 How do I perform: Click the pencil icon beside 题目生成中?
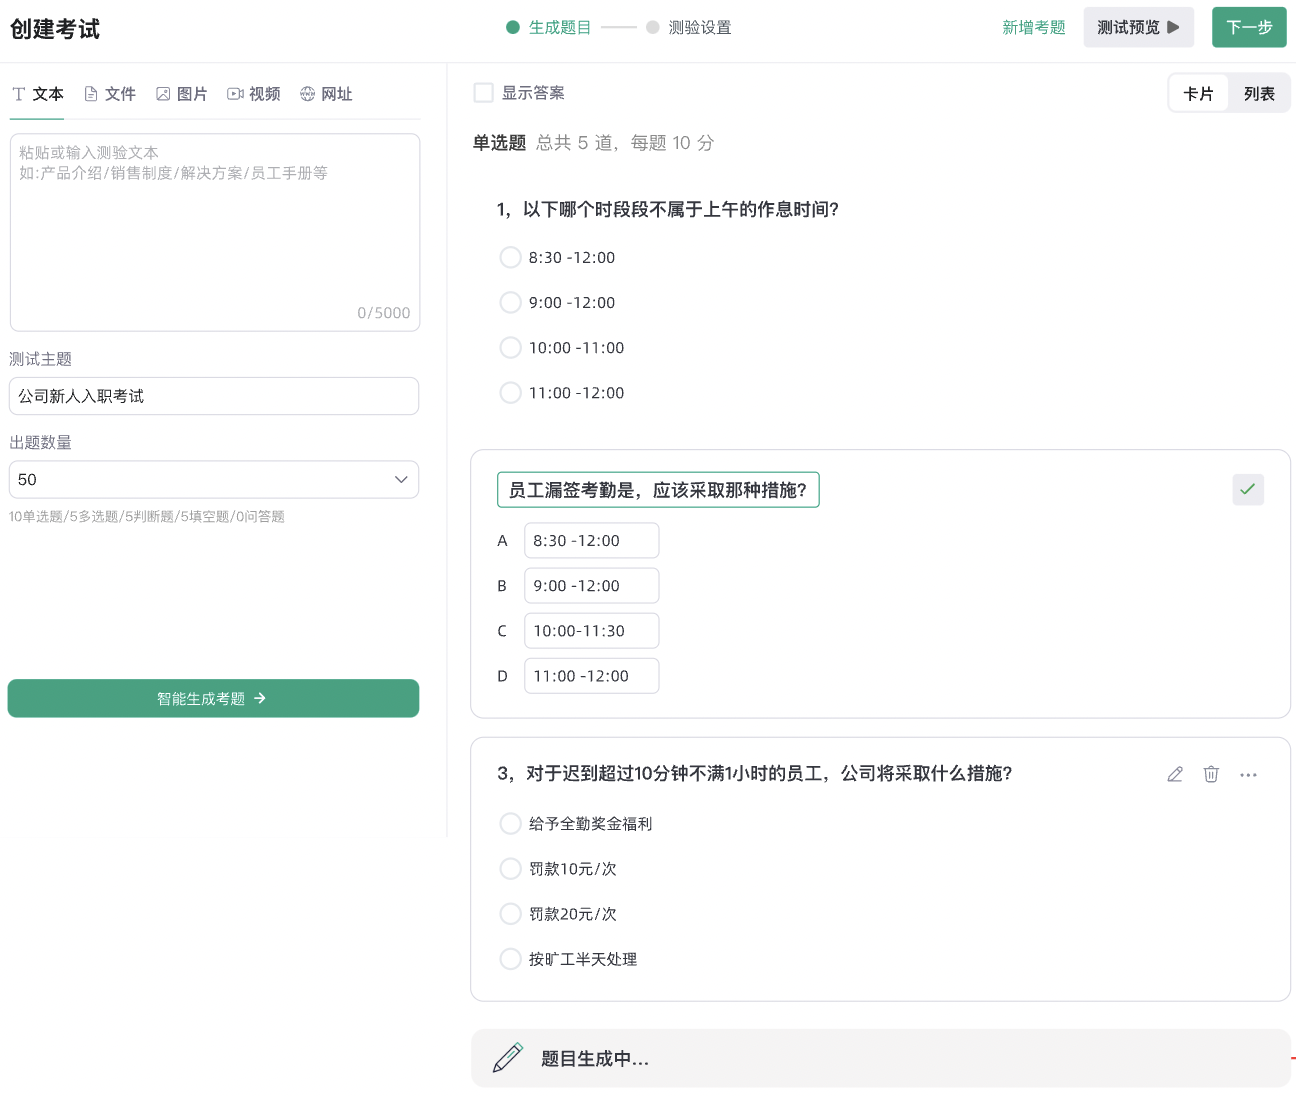508,1057
